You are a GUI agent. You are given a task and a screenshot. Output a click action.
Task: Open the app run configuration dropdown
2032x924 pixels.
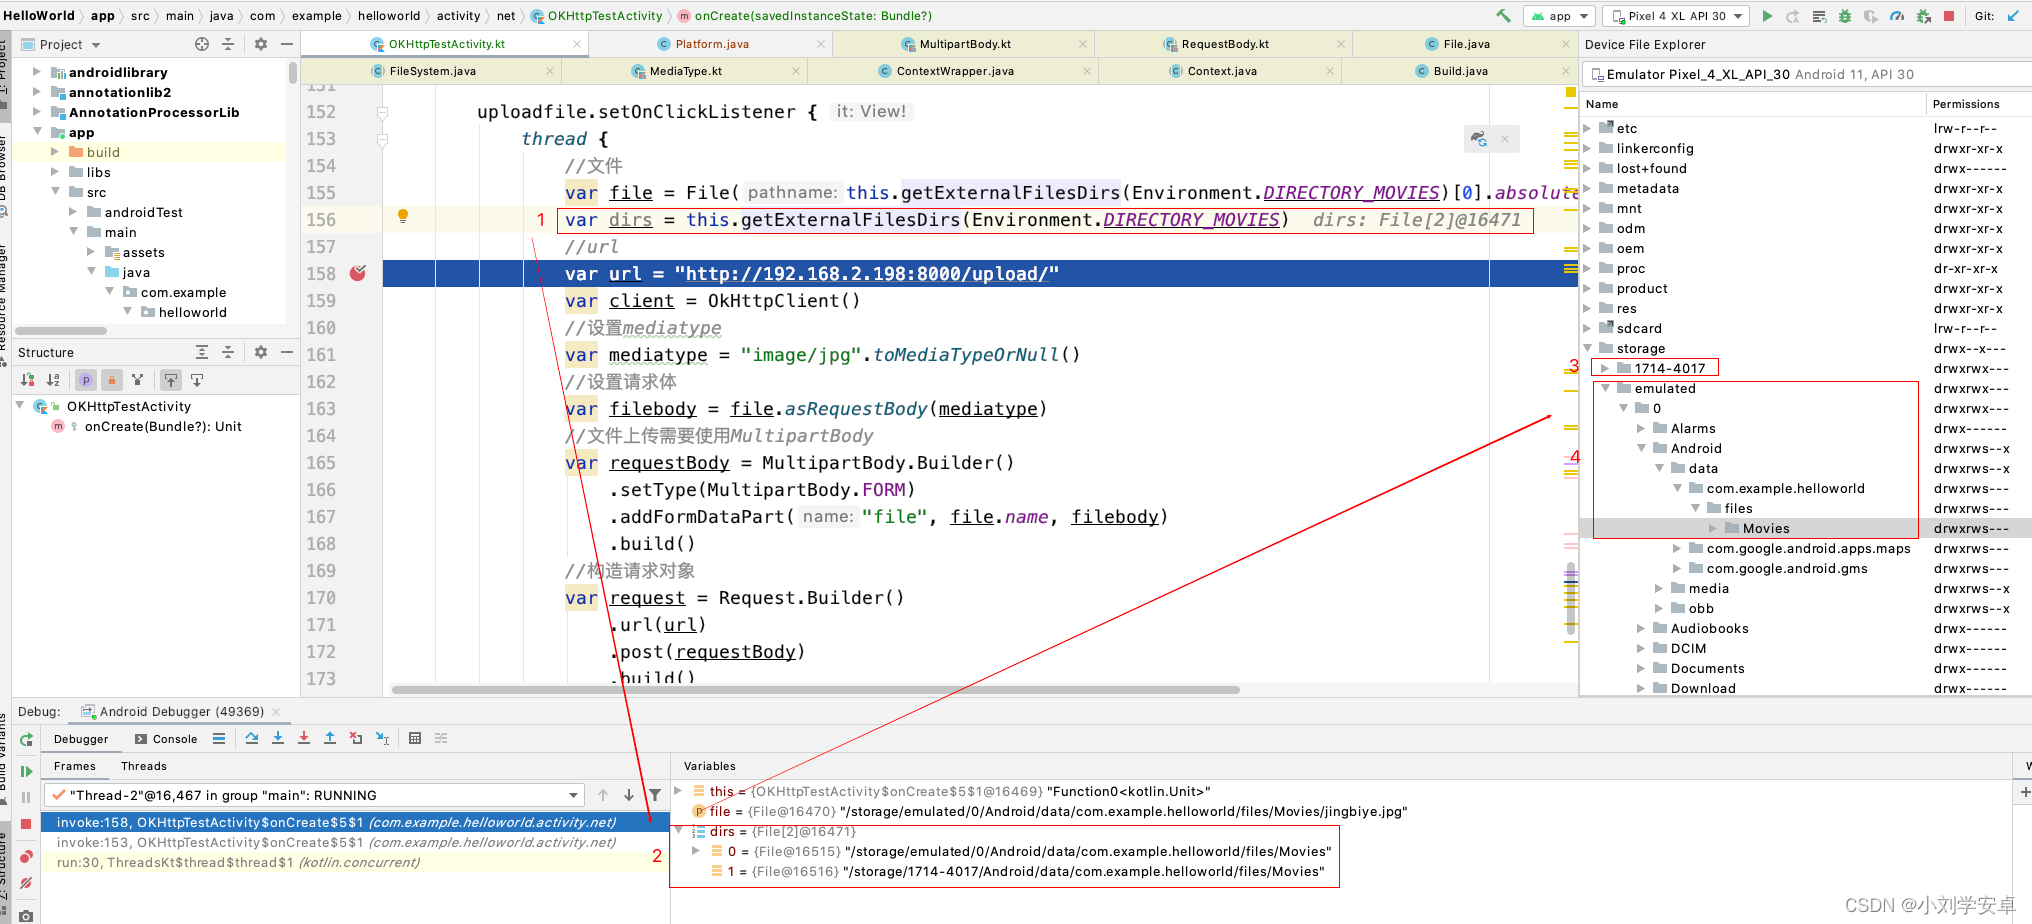(1559, 16)
